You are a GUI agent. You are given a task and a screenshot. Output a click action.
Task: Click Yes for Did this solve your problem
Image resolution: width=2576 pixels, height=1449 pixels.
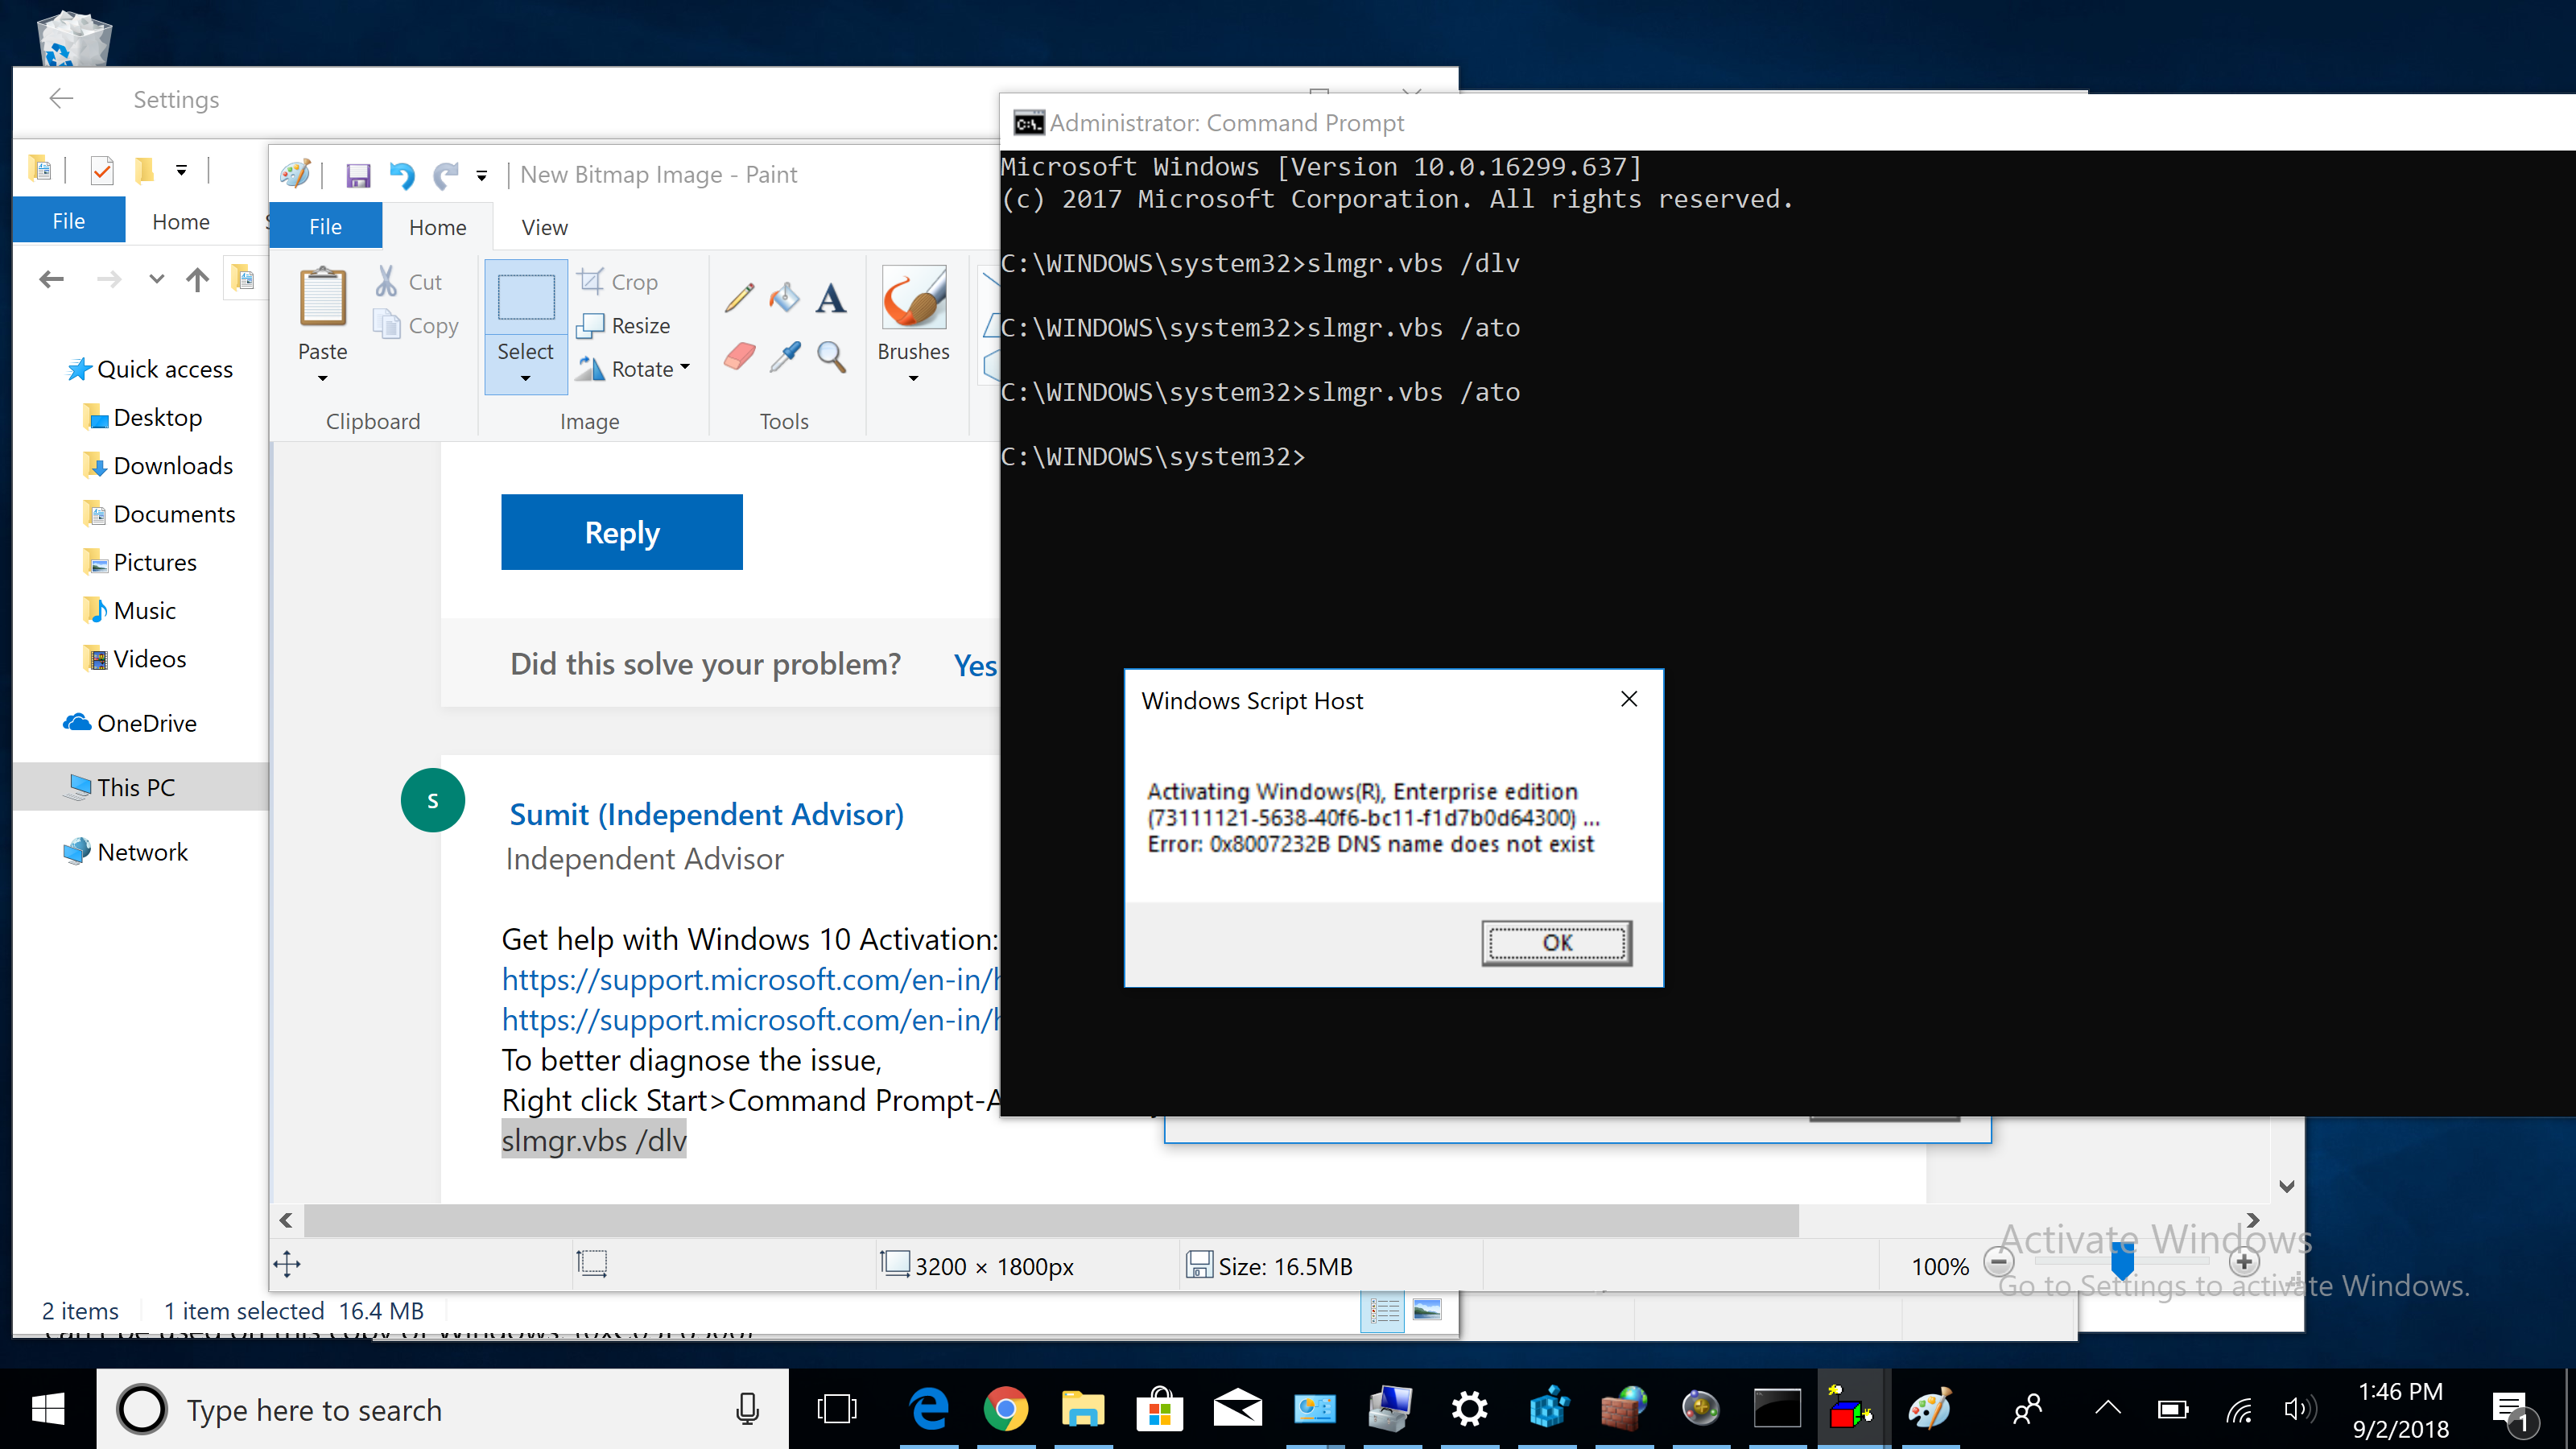click(x=975, y=665)
